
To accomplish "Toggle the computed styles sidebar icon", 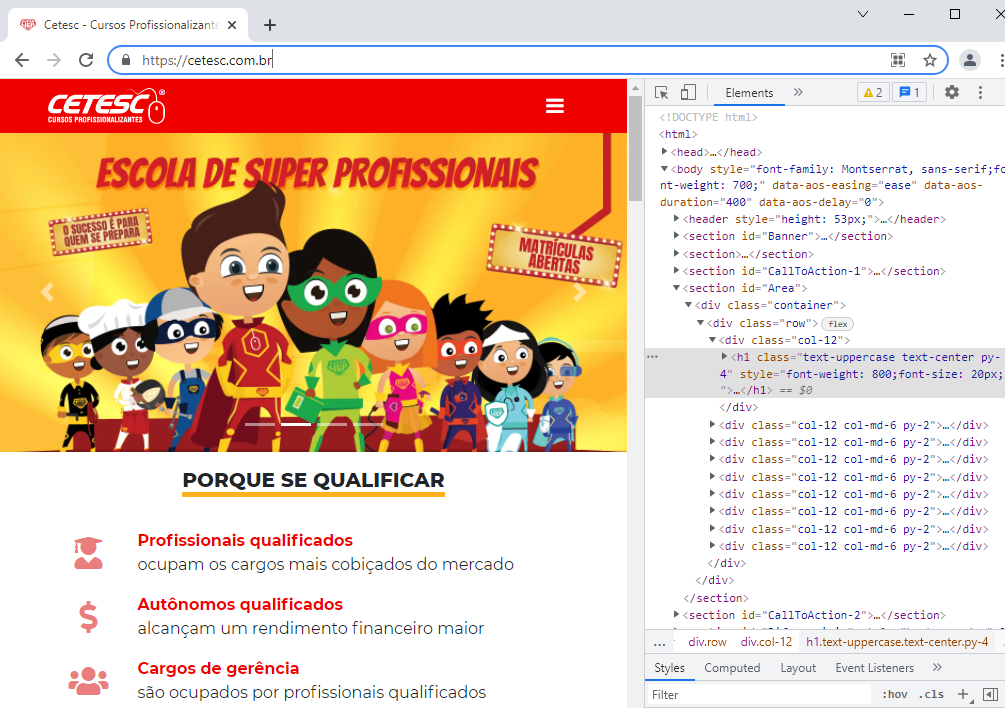I will pos(990,695).
